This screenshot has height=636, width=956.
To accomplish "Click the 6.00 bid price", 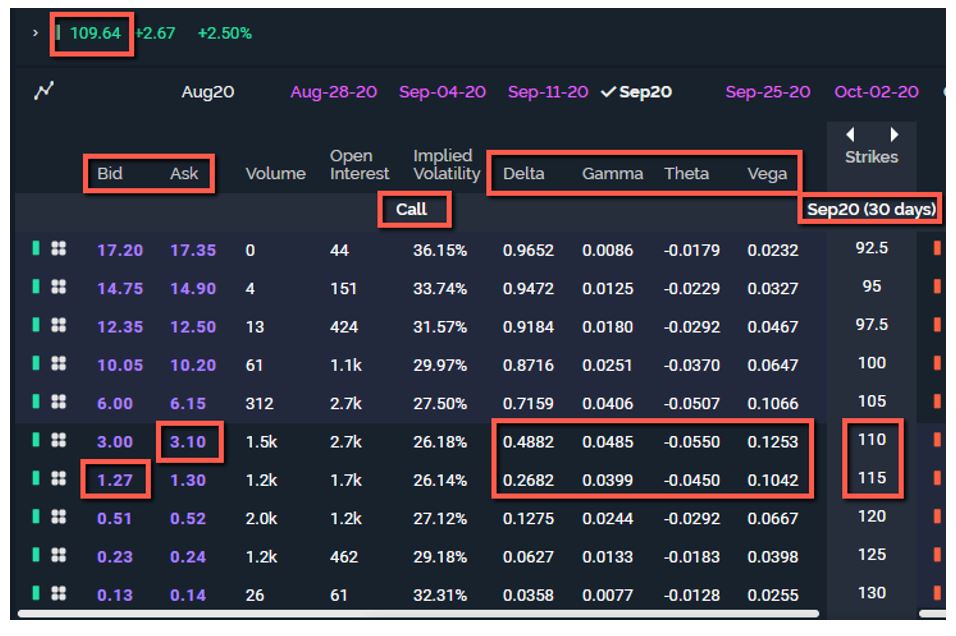I will (x=115, y=403).
